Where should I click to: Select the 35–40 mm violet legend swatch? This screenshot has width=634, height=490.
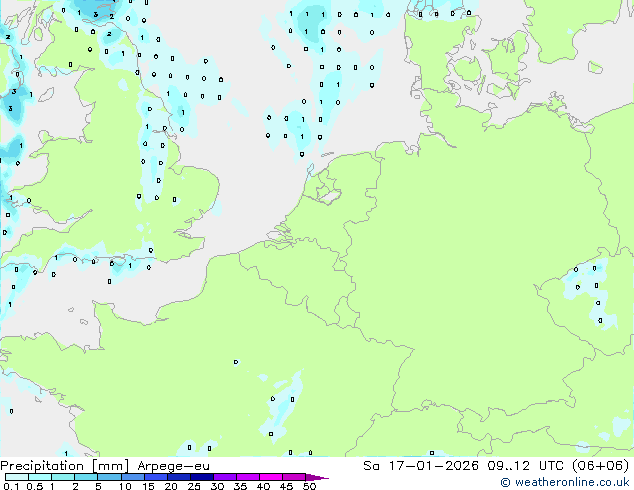coord(248,477)
